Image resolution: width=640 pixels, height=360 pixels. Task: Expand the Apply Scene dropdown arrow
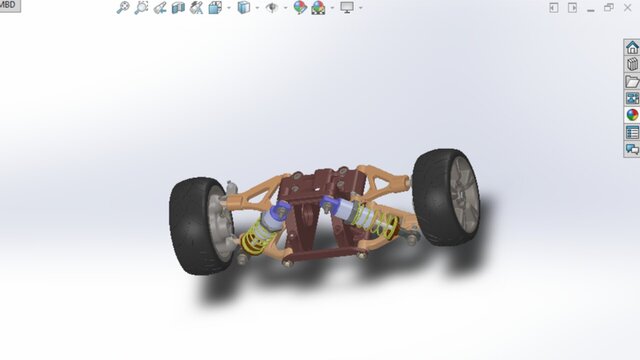coord(332,8)
